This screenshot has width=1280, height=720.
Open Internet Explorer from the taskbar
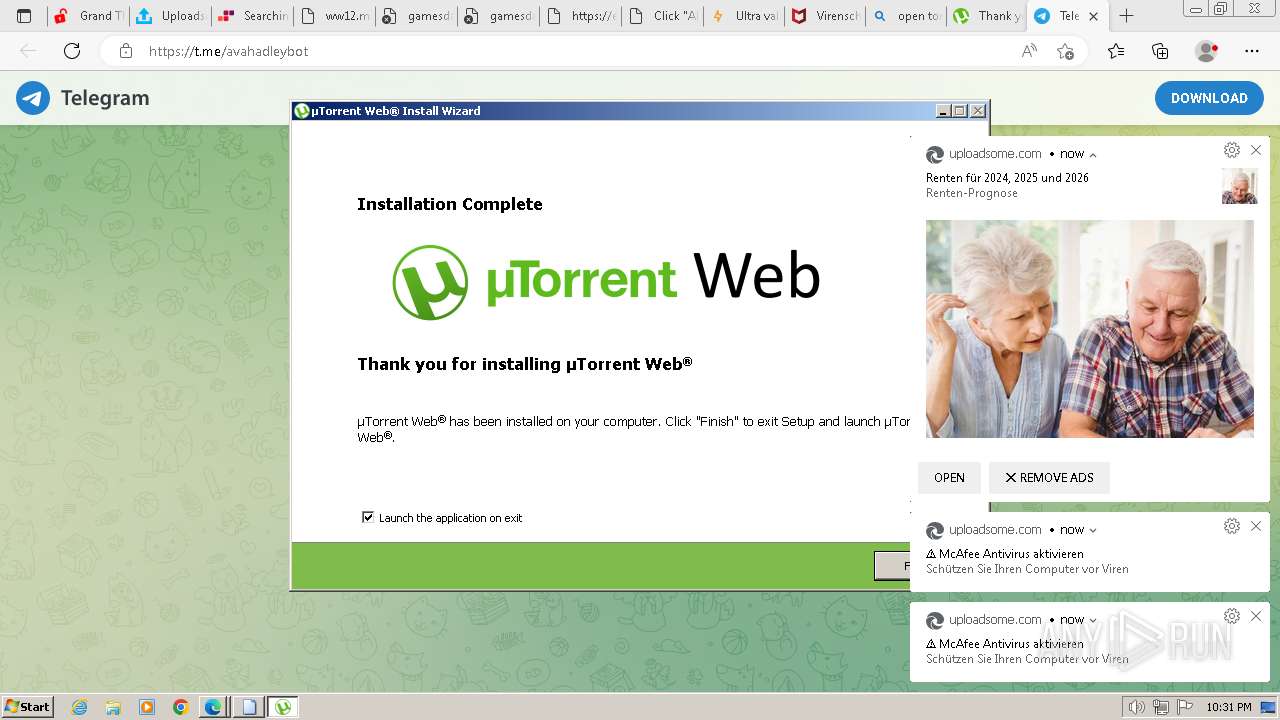tap(79, 707)
